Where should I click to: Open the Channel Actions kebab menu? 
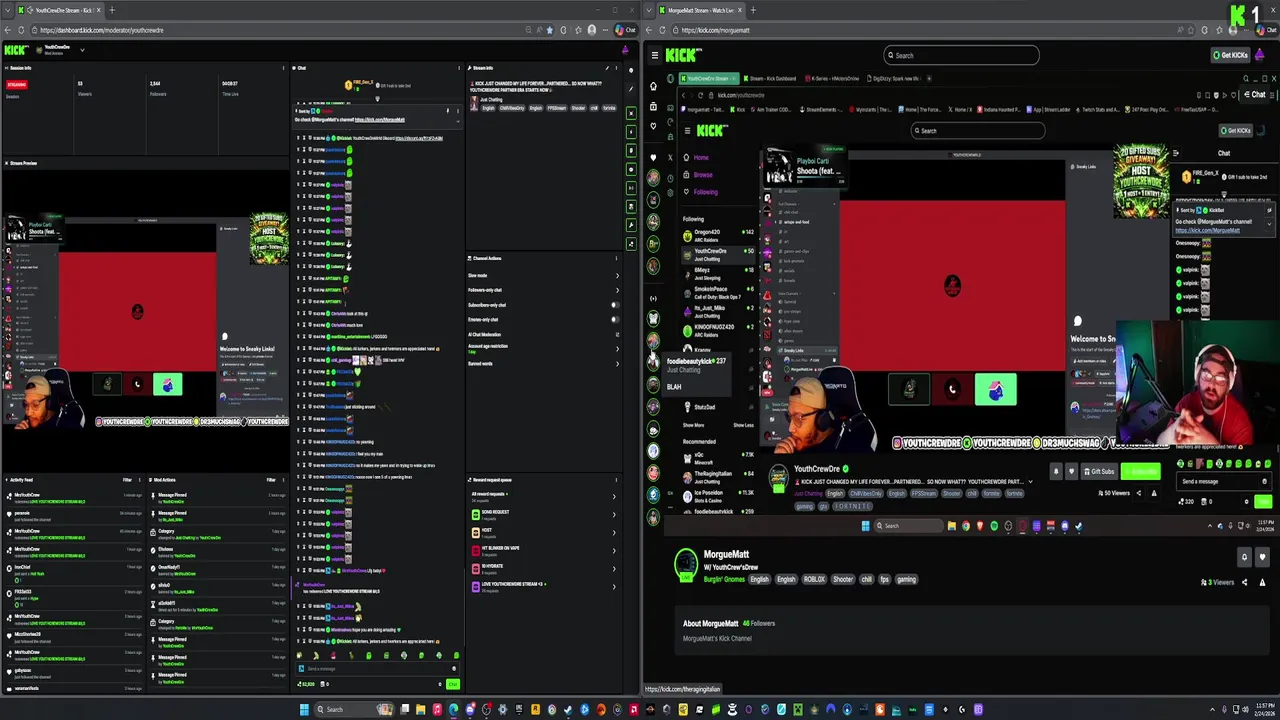point(617,258)
